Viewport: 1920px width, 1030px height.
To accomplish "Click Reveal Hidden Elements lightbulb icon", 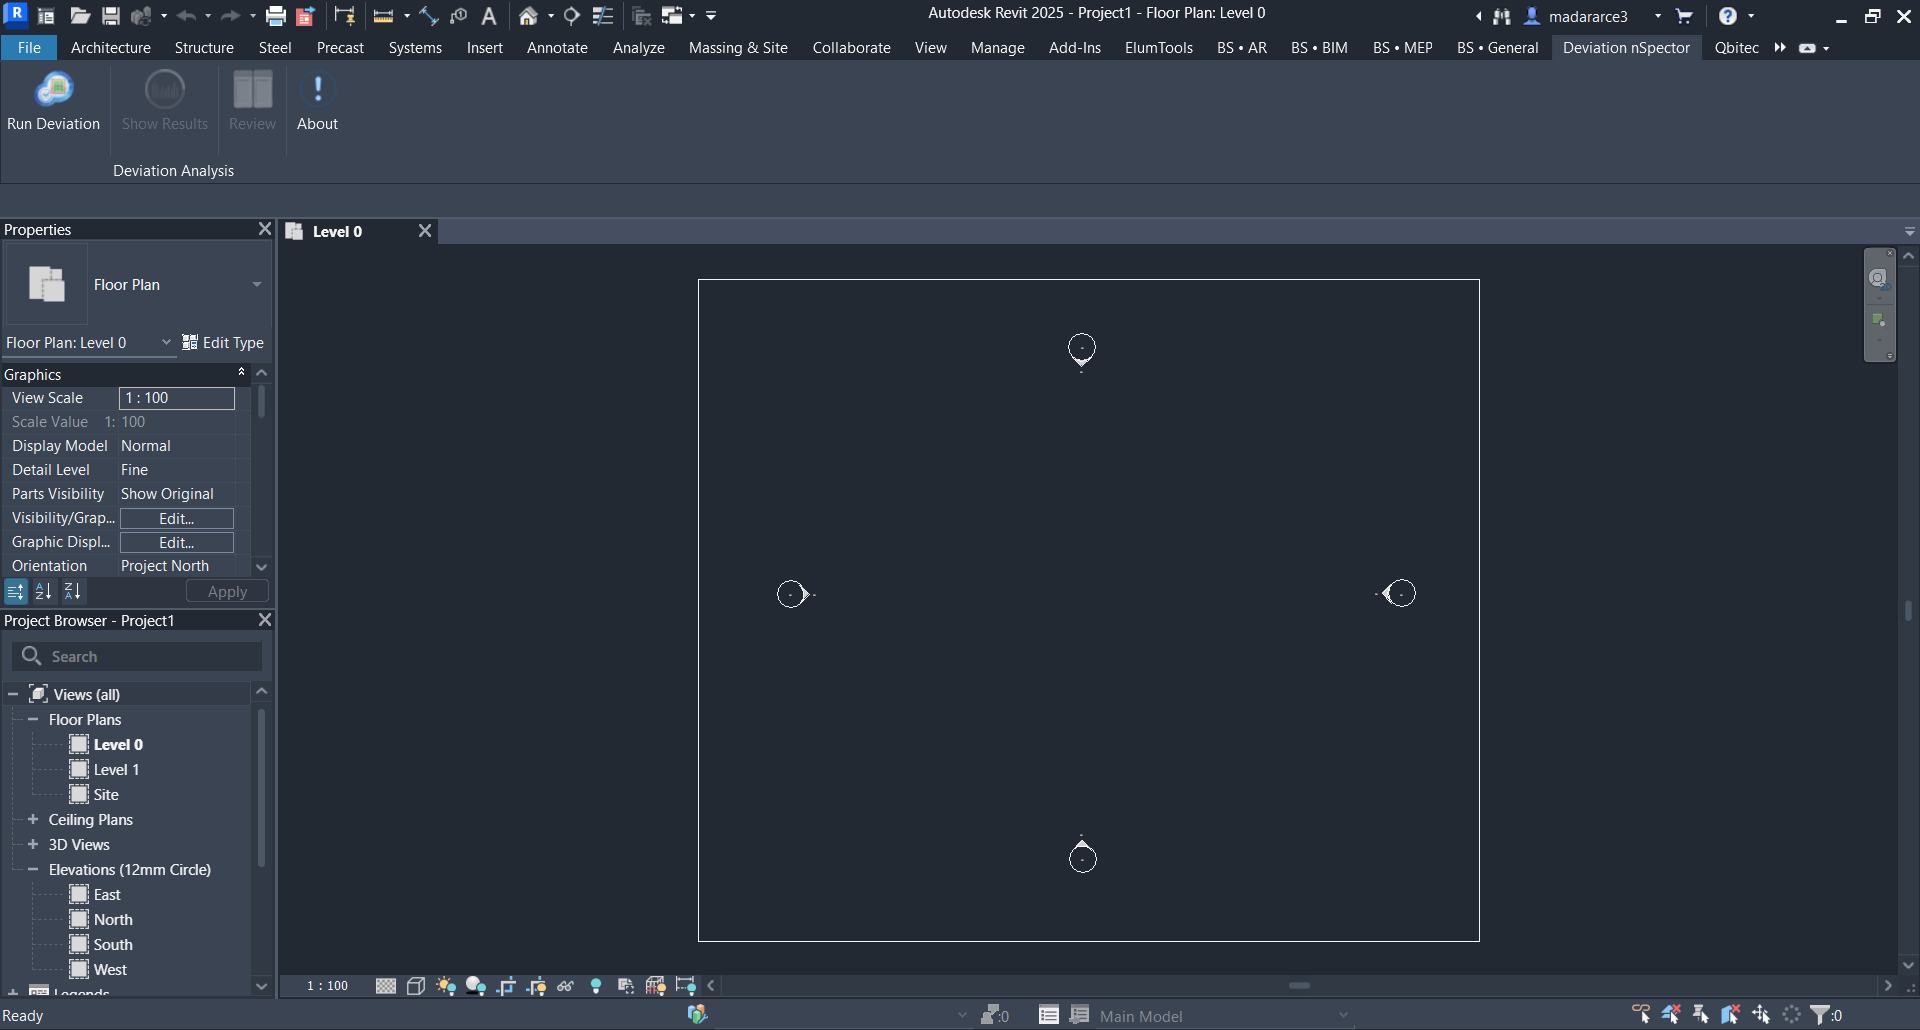I will tap(596, 986).
